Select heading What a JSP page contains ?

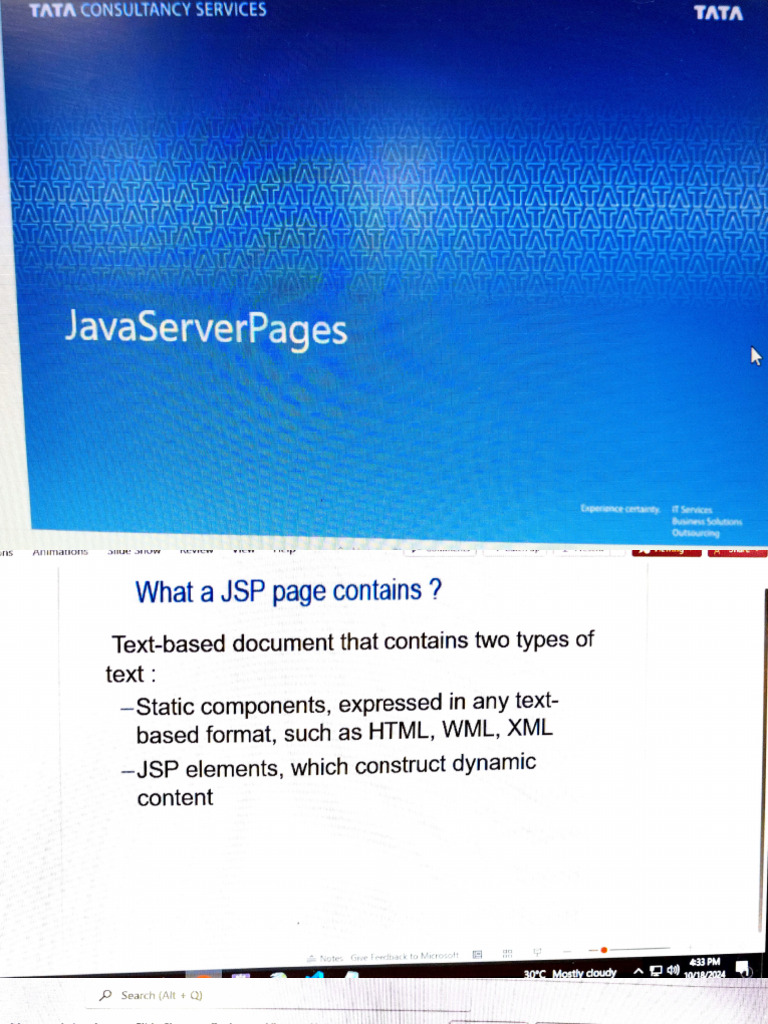pyautogui.click(x=288, y=592)
